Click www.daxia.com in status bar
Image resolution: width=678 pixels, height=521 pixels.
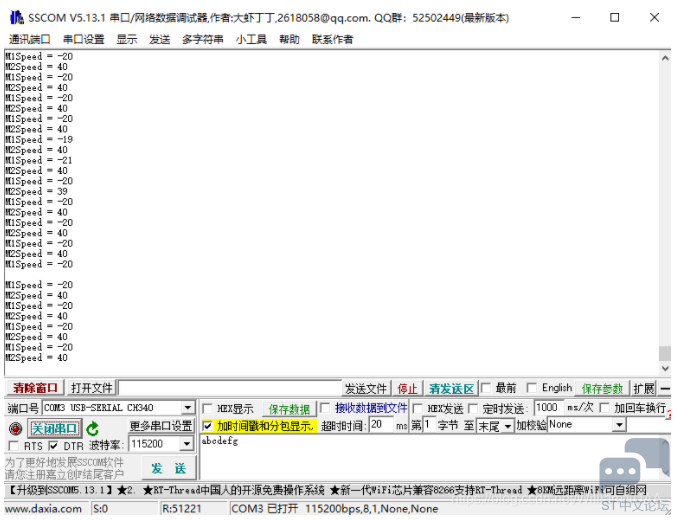pyautogui.click(x=44, y=509)
